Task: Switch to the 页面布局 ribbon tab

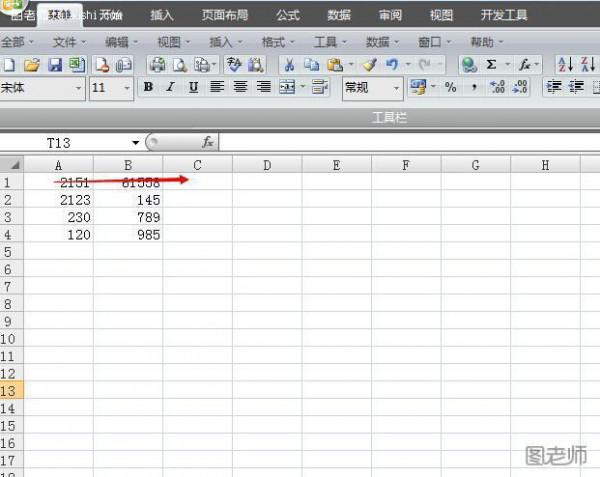Action: (225, 15)
